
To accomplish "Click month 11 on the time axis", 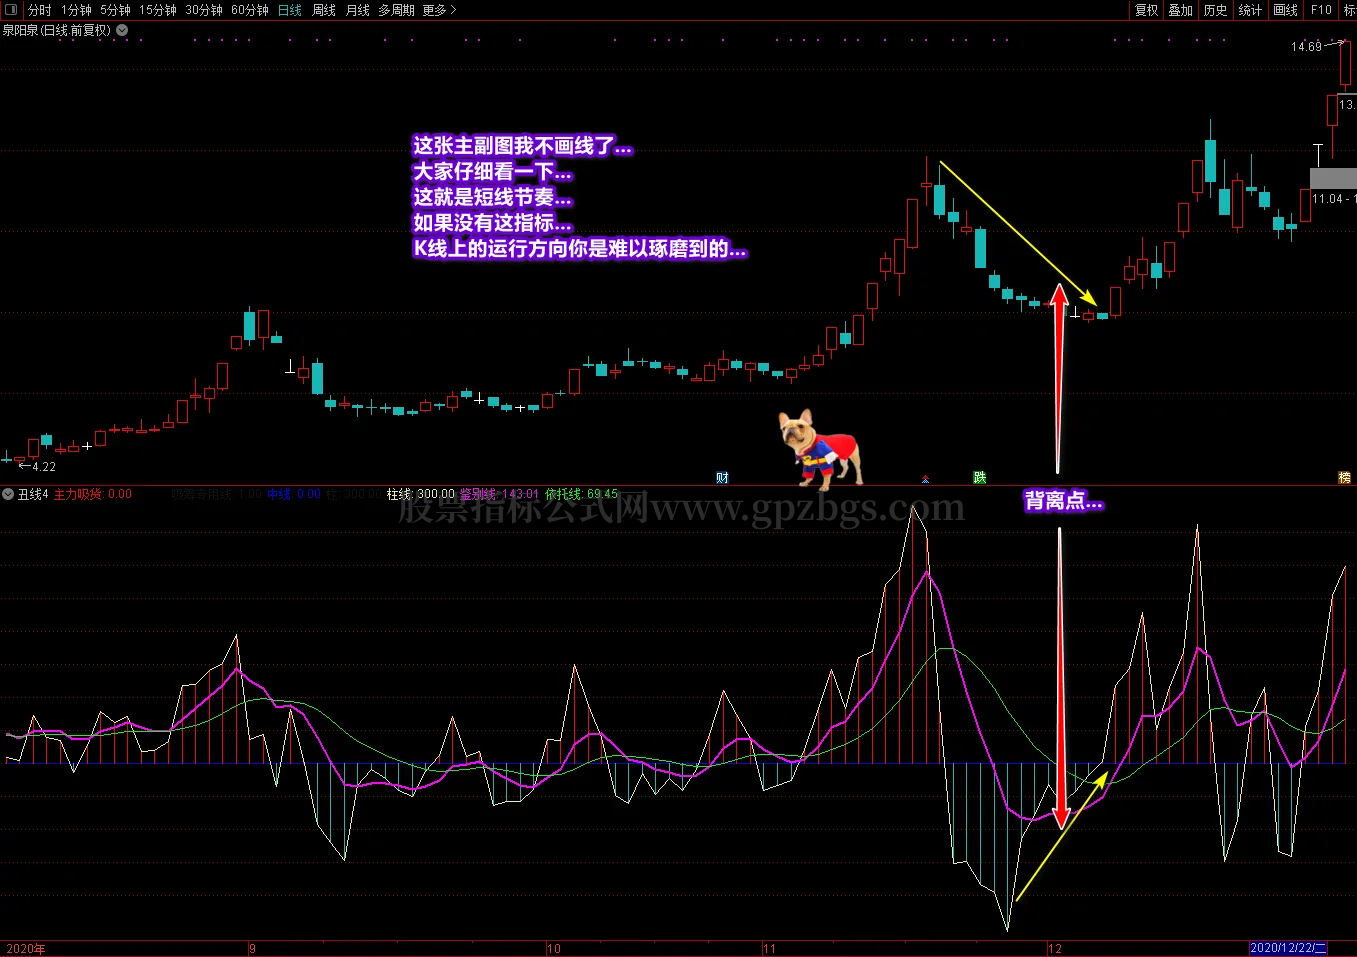I will pos(769,949).
